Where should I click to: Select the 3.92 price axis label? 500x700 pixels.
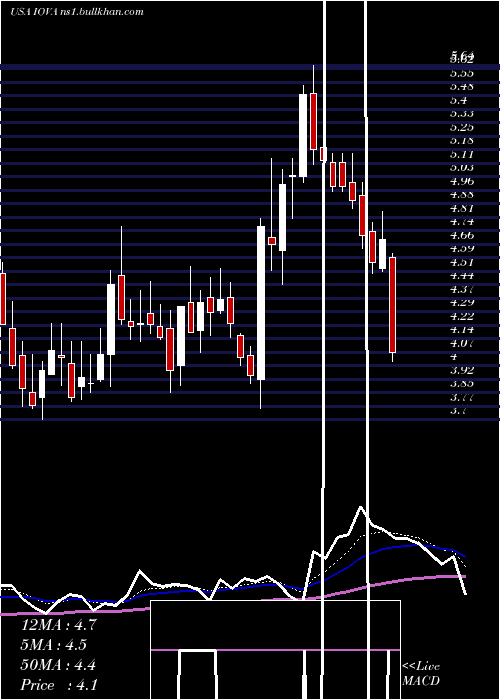[462, 370]
